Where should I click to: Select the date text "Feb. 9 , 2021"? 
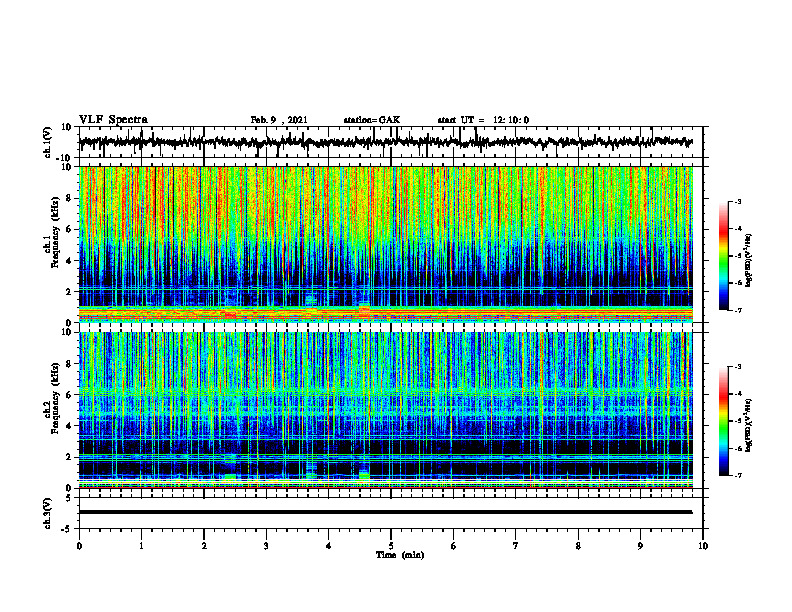(279, 120)
